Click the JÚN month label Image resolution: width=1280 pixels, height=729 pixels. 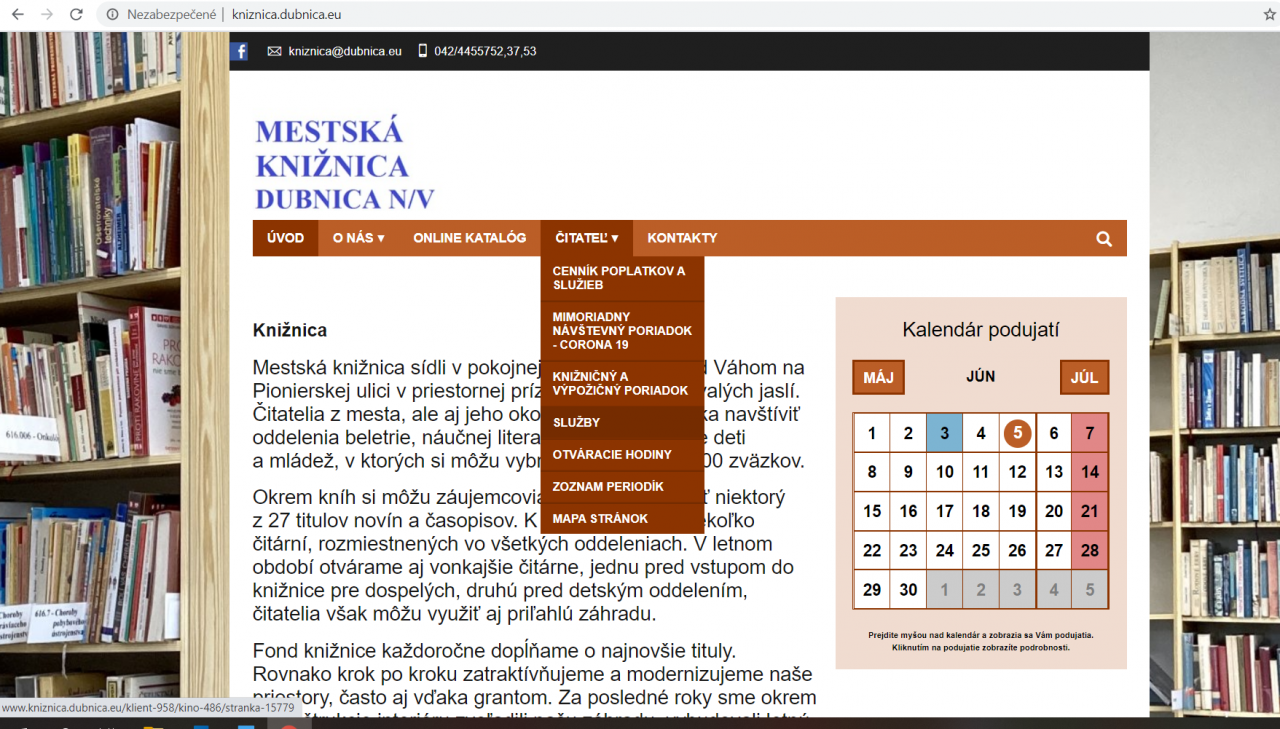981,377
